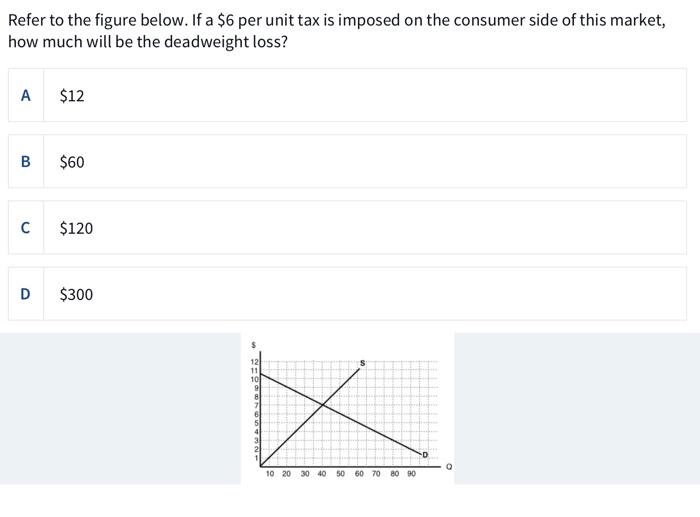Image resolution: width=700 pixels, height=517 pixels.
Task: Click the deadweight loss question text
Action: point(337,31)
